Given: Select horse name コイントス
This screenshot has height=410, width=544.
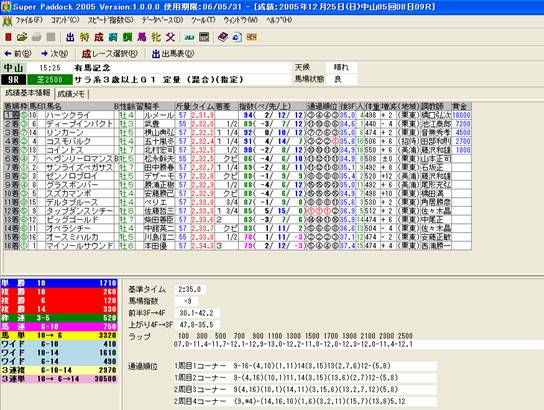Looking at the screenshot, I should coord(65,150).
